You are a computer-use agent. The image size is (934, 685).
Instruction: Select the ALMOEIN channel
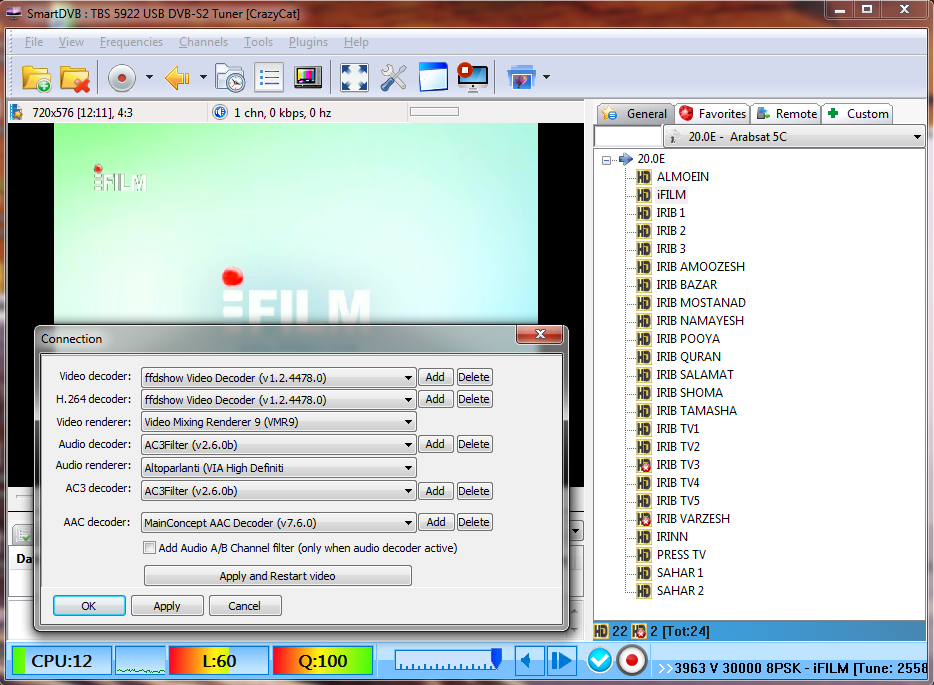683,177
